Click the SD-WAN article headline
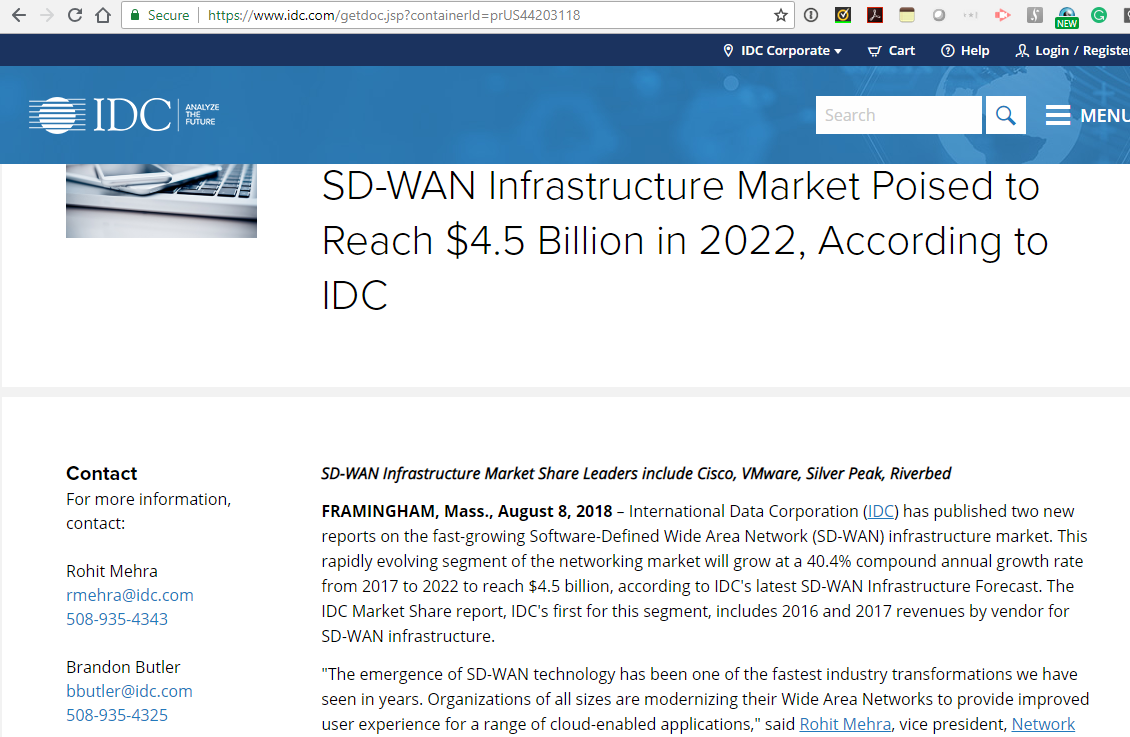The image size is (1130, 737). click(x=684, y=240)
